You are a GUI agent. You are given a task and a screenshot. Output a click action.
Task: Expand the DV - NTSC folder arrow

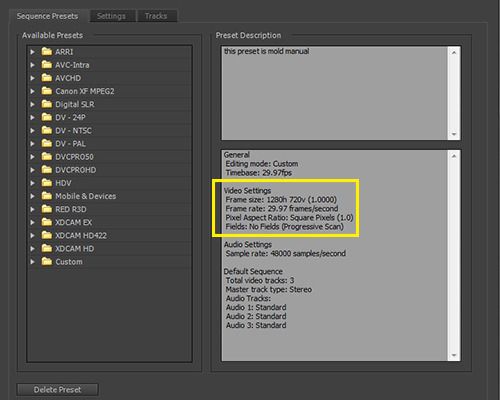[32, 130]
